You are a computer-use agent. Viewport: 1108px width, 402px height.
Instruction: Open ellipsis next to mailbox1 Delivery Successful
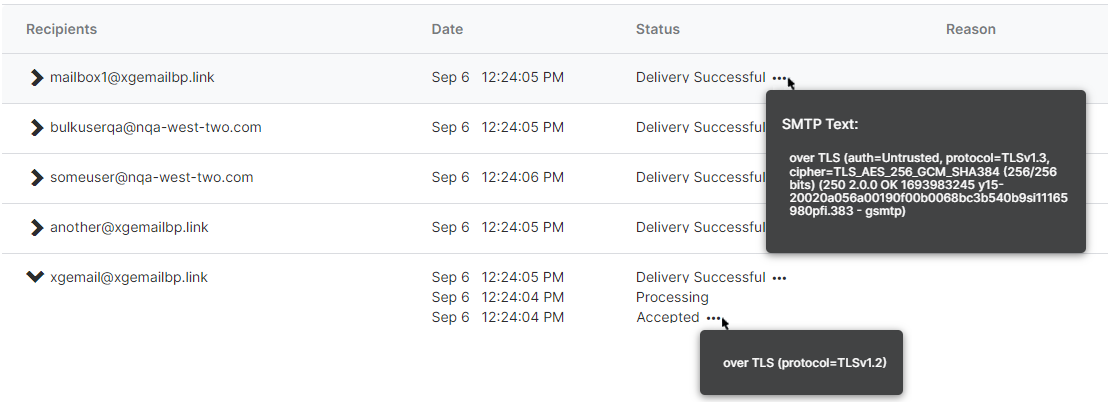click(x=779, y=78)
